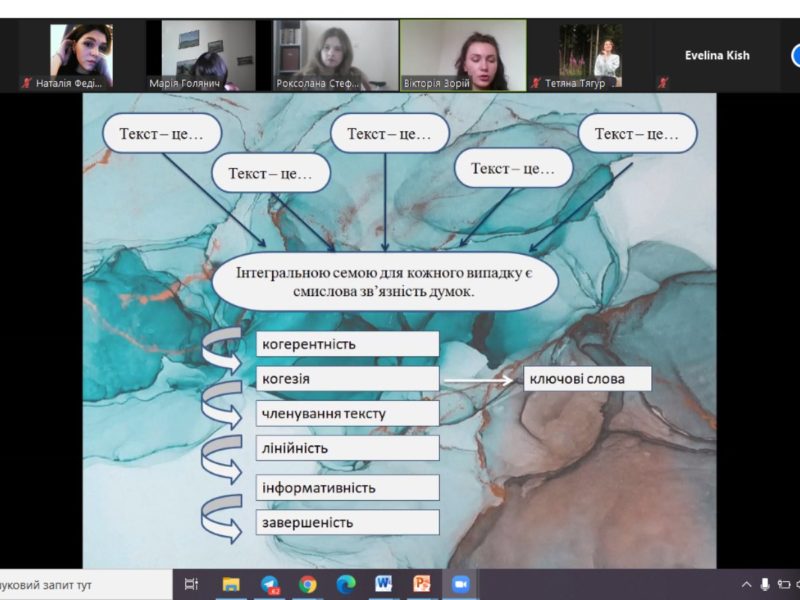Select Наталія Феді video thumbnail
The height and width of the screenshot is (600, 800).
click(x=81, y=55)
